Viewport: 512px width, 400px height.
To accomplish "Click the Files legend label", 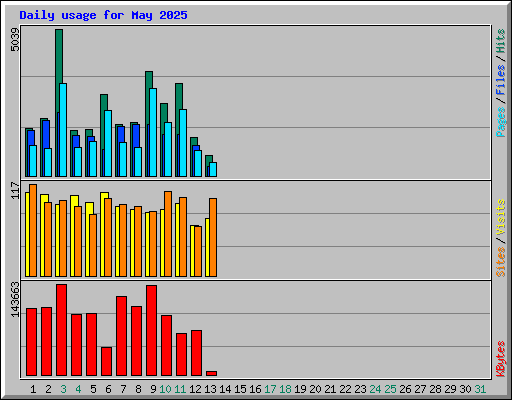I will pyautogui.click(x=500, y=79).
